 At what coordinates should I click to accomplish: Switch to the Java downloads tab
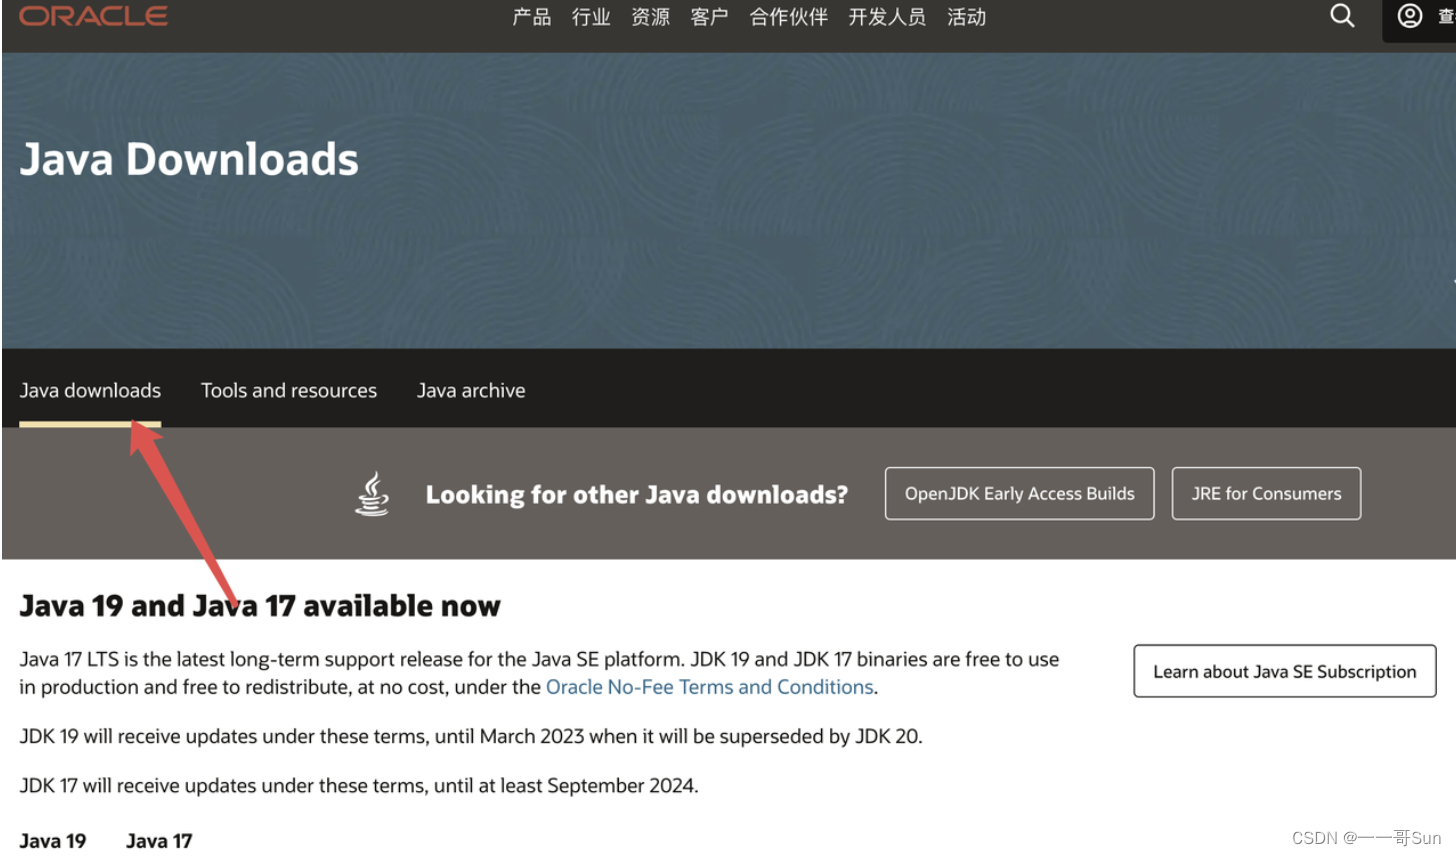90,391
